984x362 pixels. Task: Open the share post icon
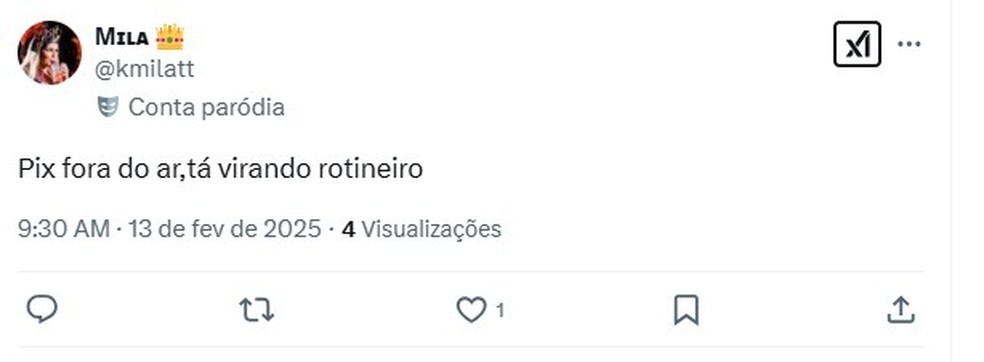tap(901, 309)
